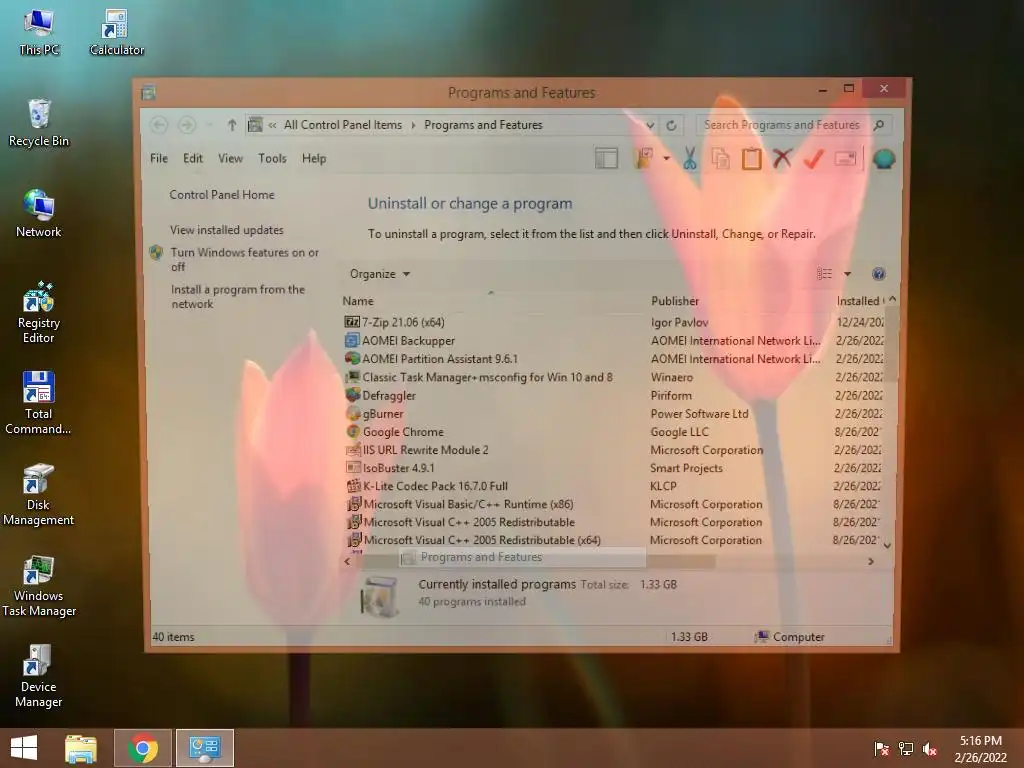1024x768 pixels.
Task: Select Registry Editor desktop icon
Action: [x=39, y=313]
